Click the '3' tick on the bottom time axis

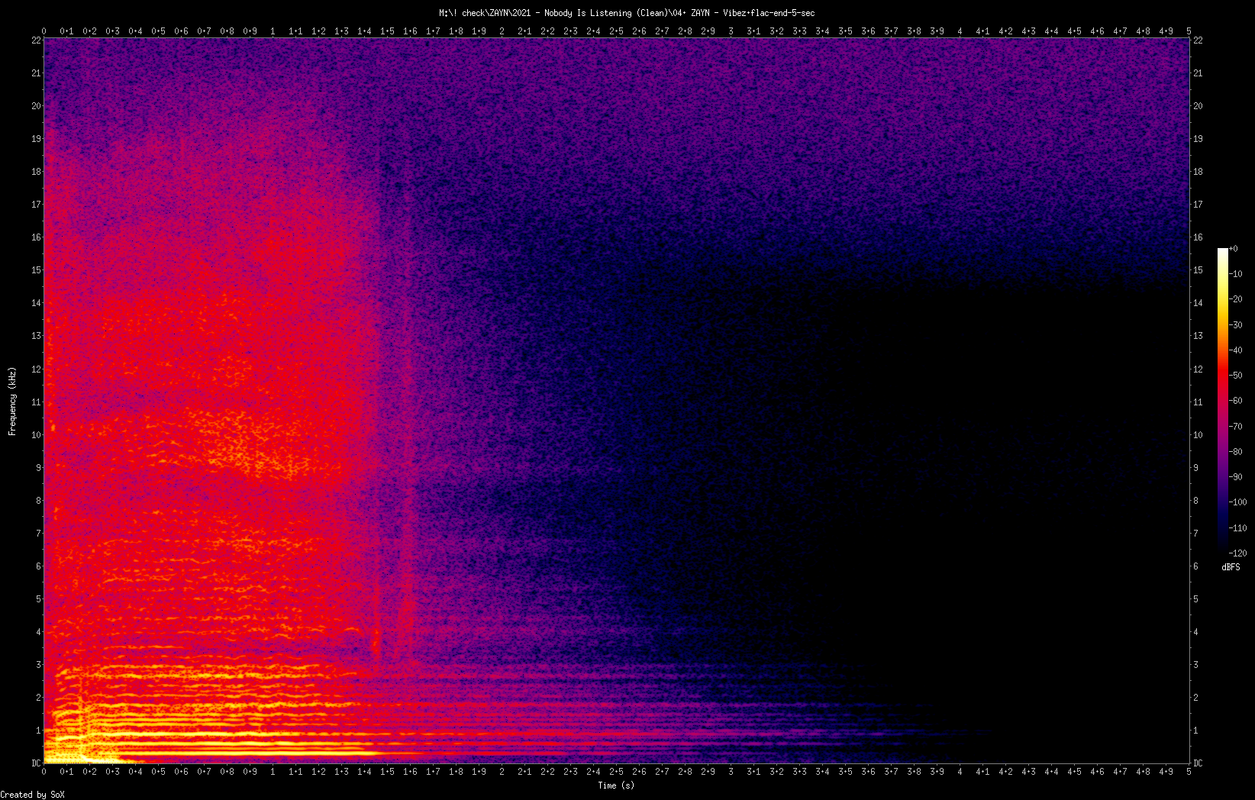coord(731,773)
